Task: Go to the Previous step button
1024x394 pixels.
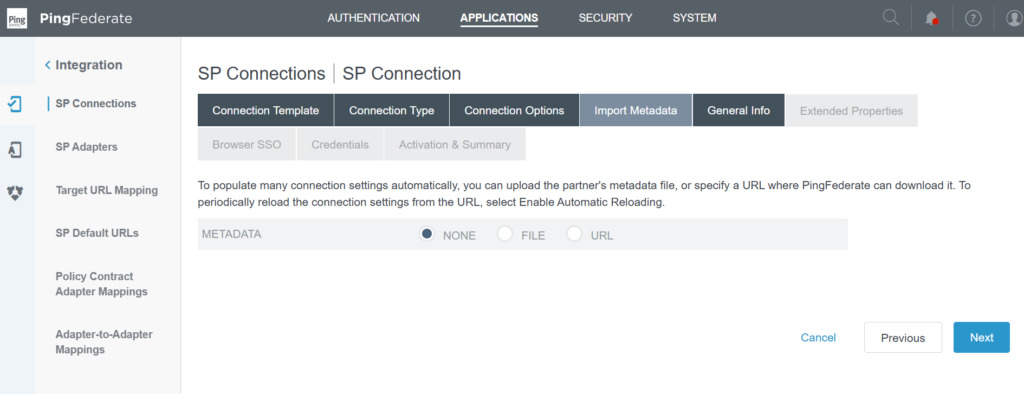Action: tap(903, 337)
